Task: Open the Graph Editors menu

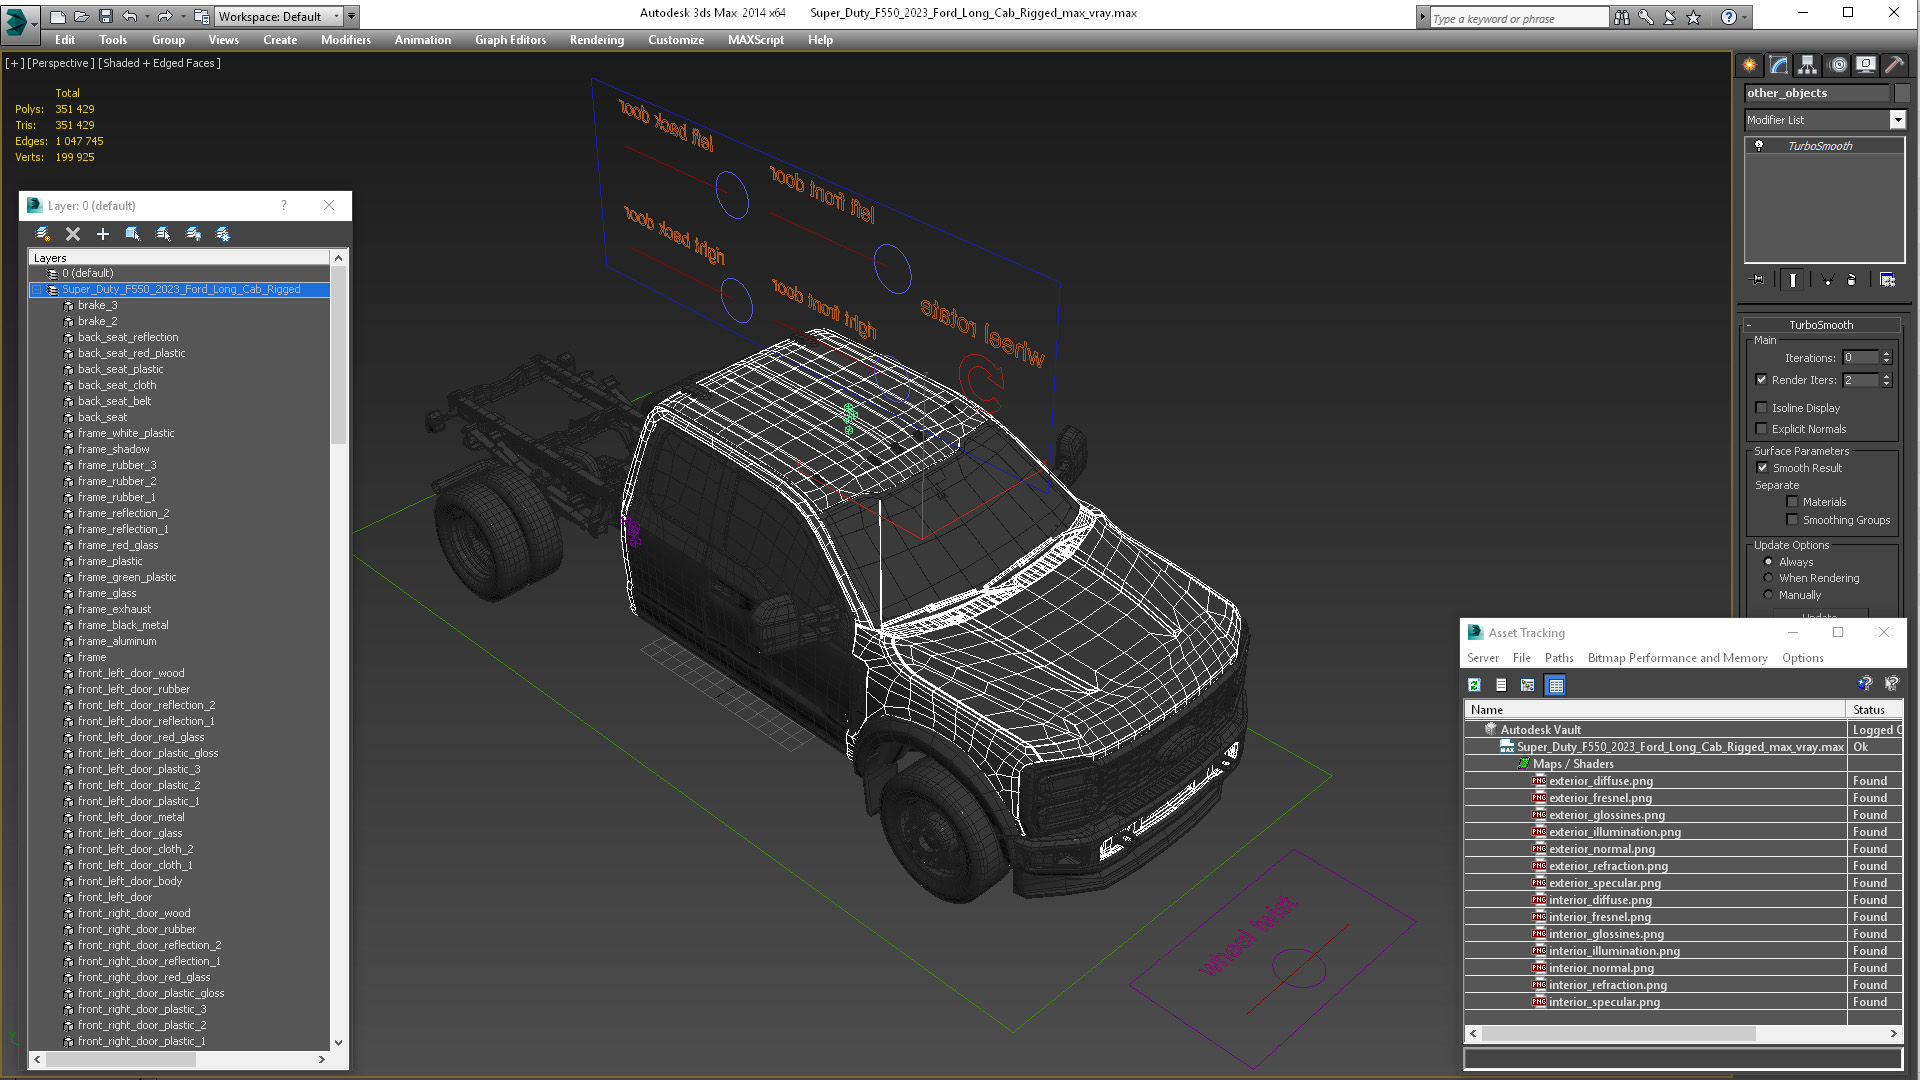Action: point(510,40)
